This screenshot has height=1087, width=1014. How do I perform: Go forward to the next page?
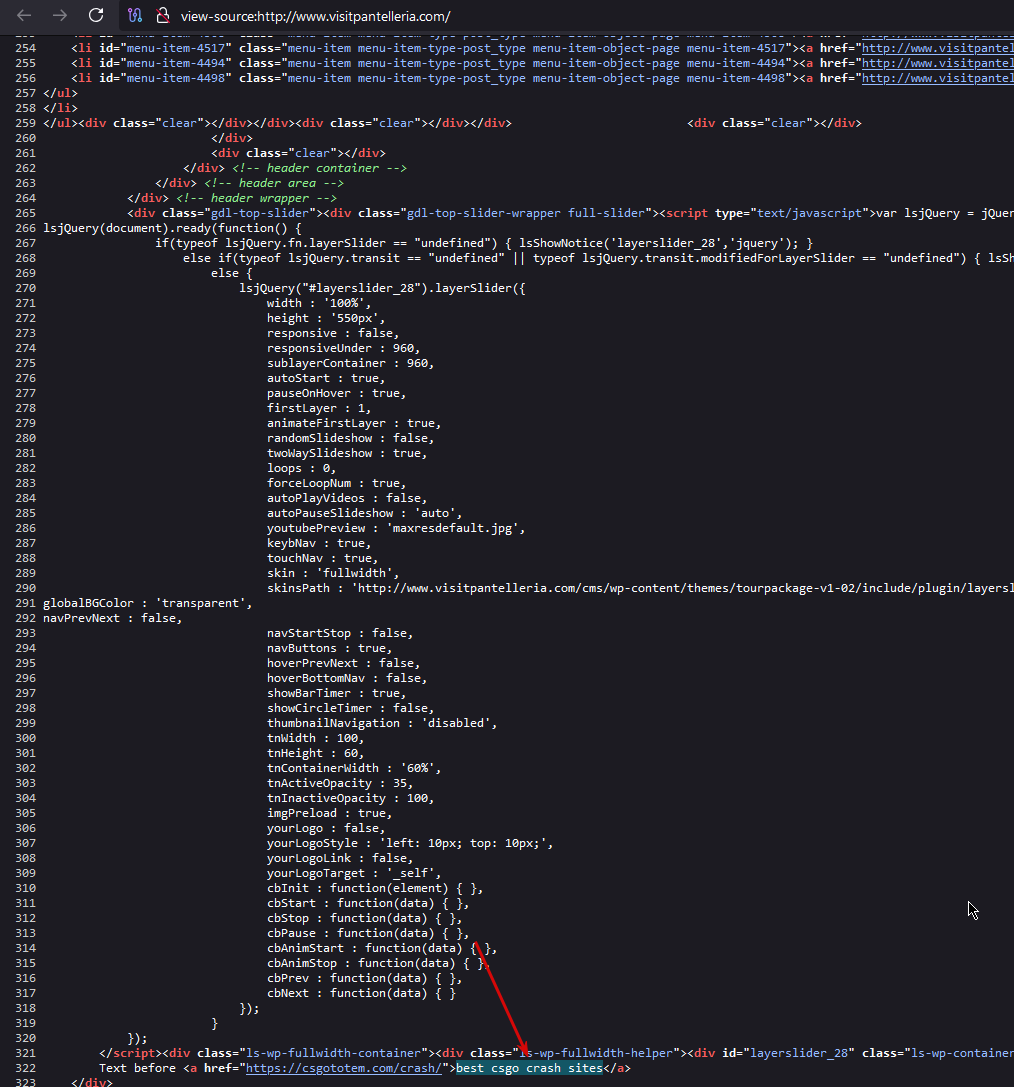click(x=60, y=15)
